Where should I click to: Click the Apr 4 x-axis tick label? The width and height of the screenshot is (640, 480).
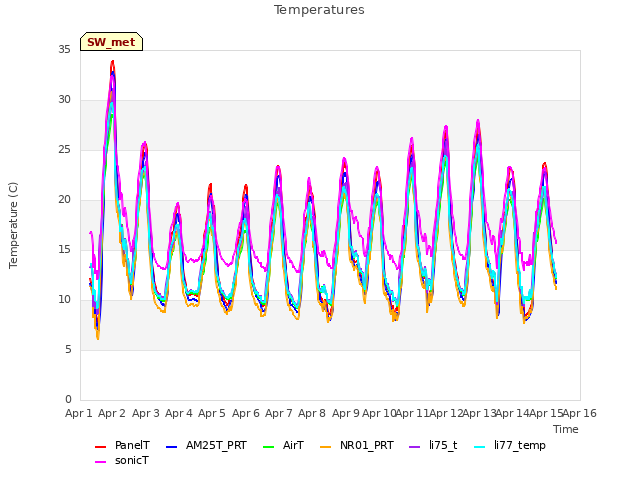click(179, 413)
